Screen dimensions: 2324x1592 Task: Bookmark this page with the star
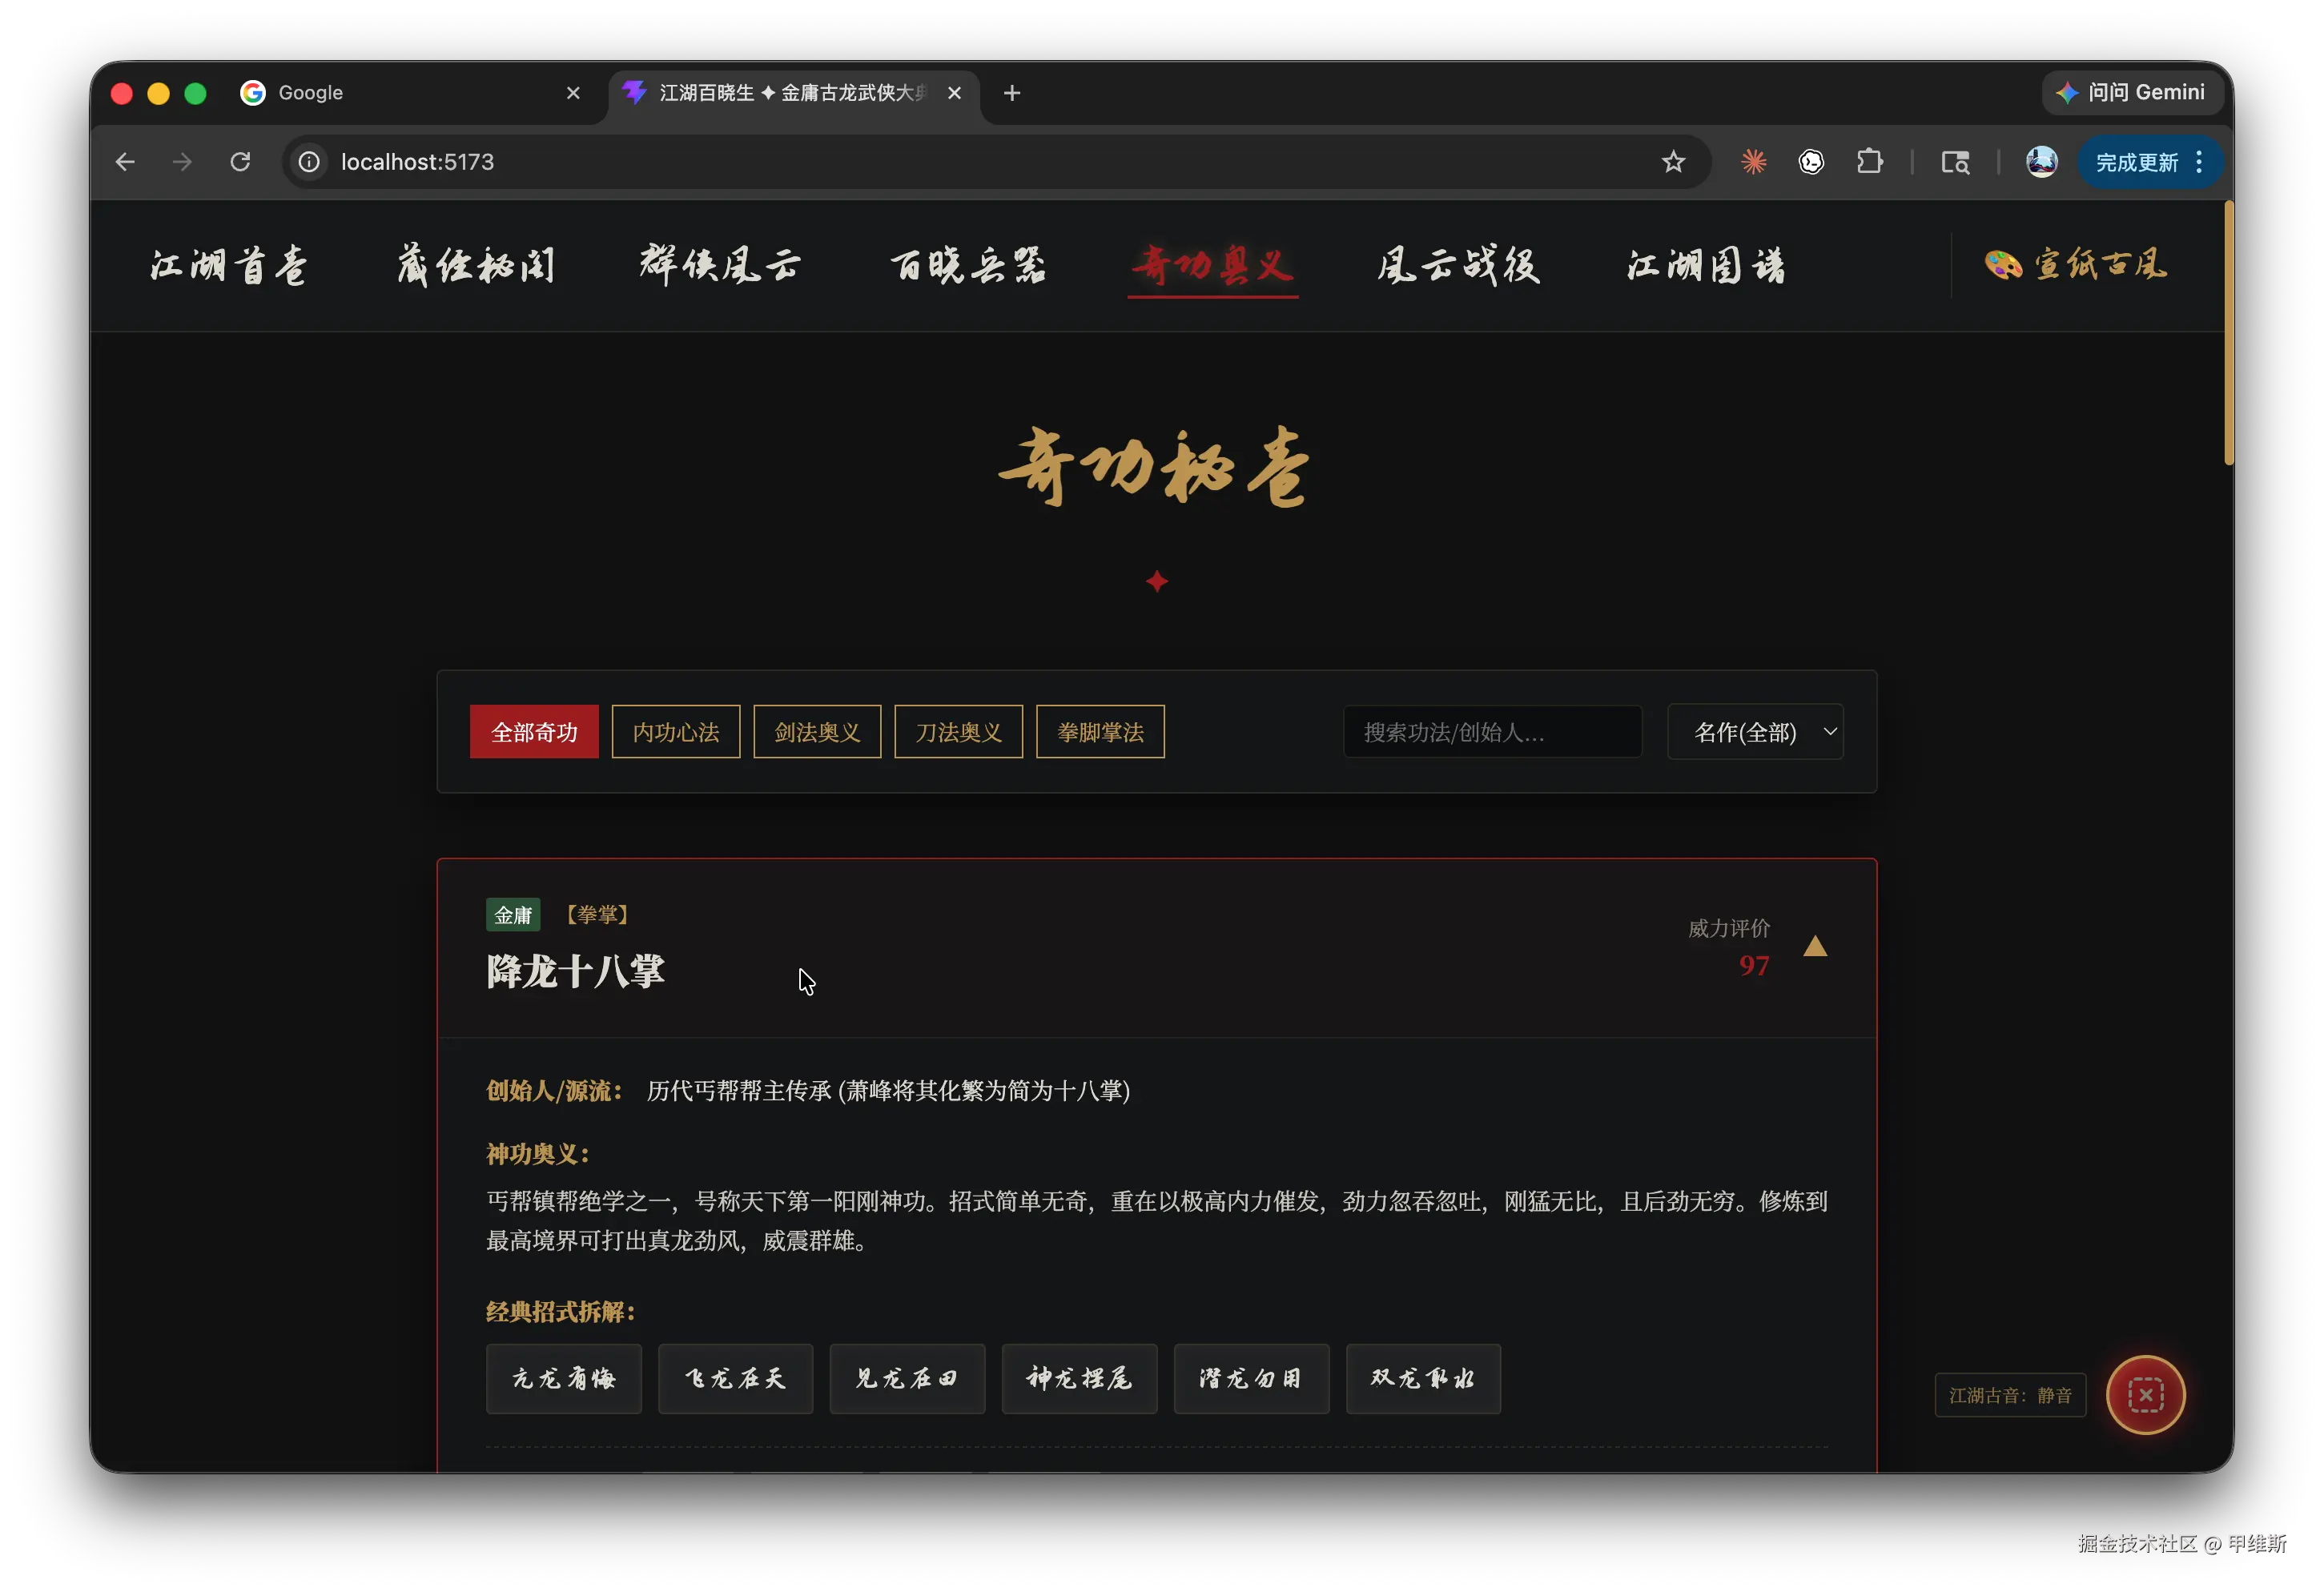click(x=1673, y=162)
